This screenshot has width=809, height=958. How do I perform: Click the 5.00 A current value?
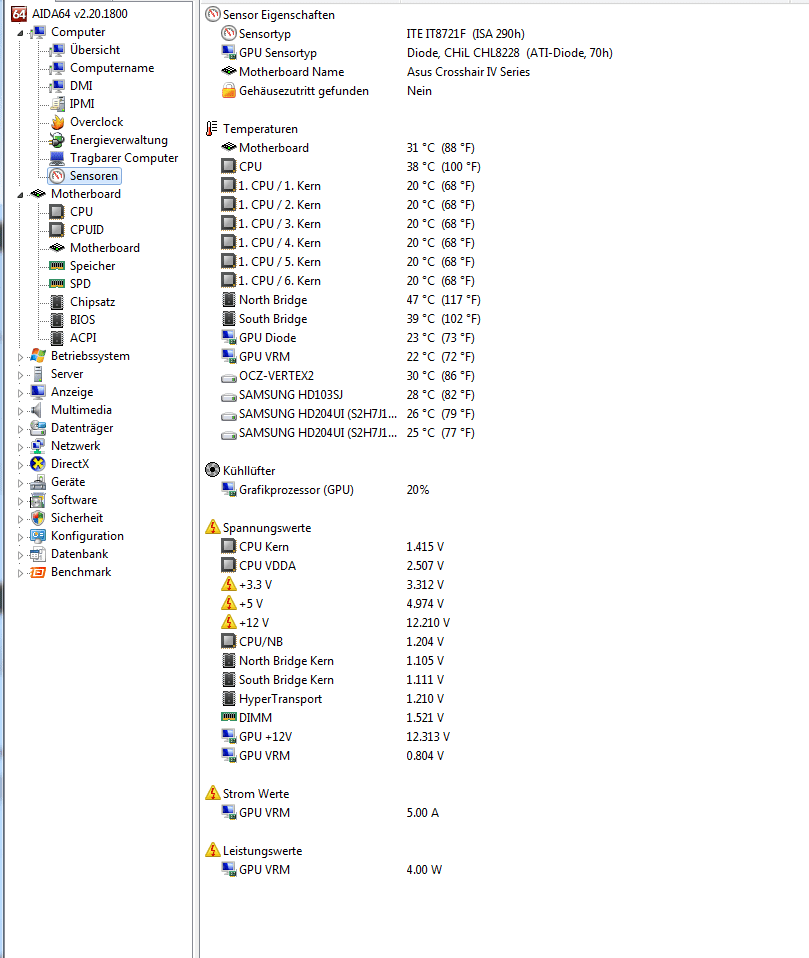coord(422,813)
